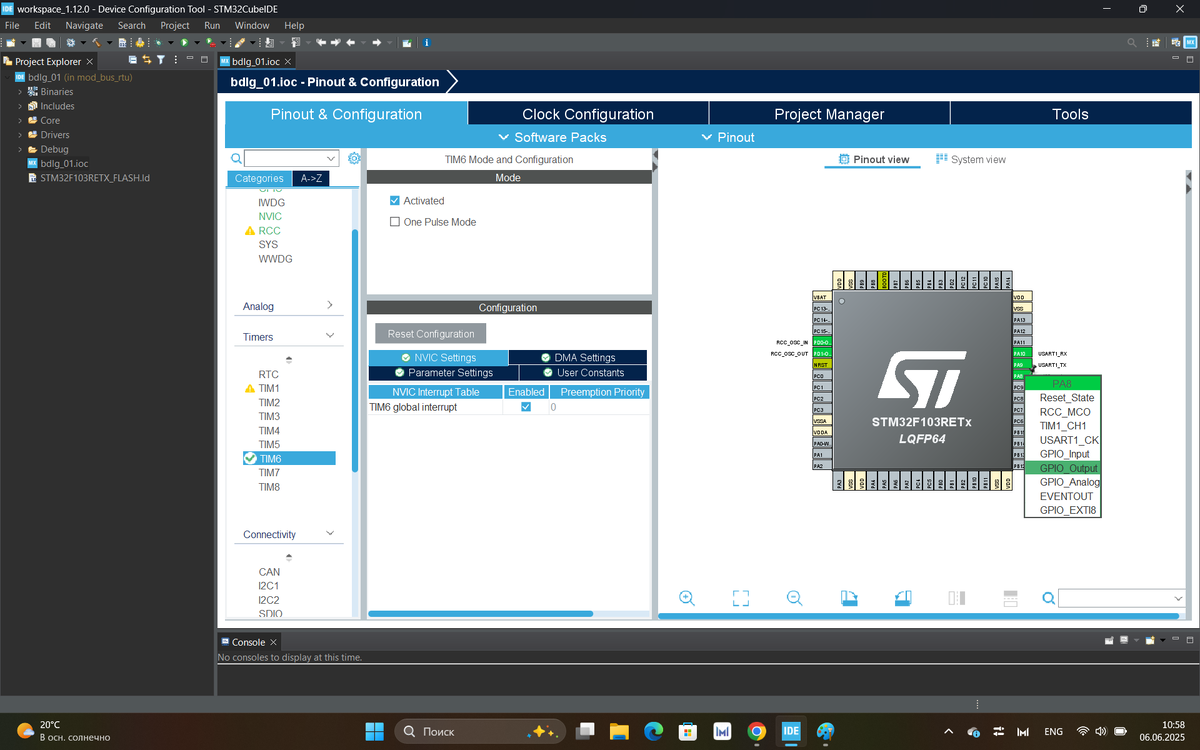Viewport: 1200px width, 750px height.
Task: Click the Reset Configuration button
Action: 431,333
